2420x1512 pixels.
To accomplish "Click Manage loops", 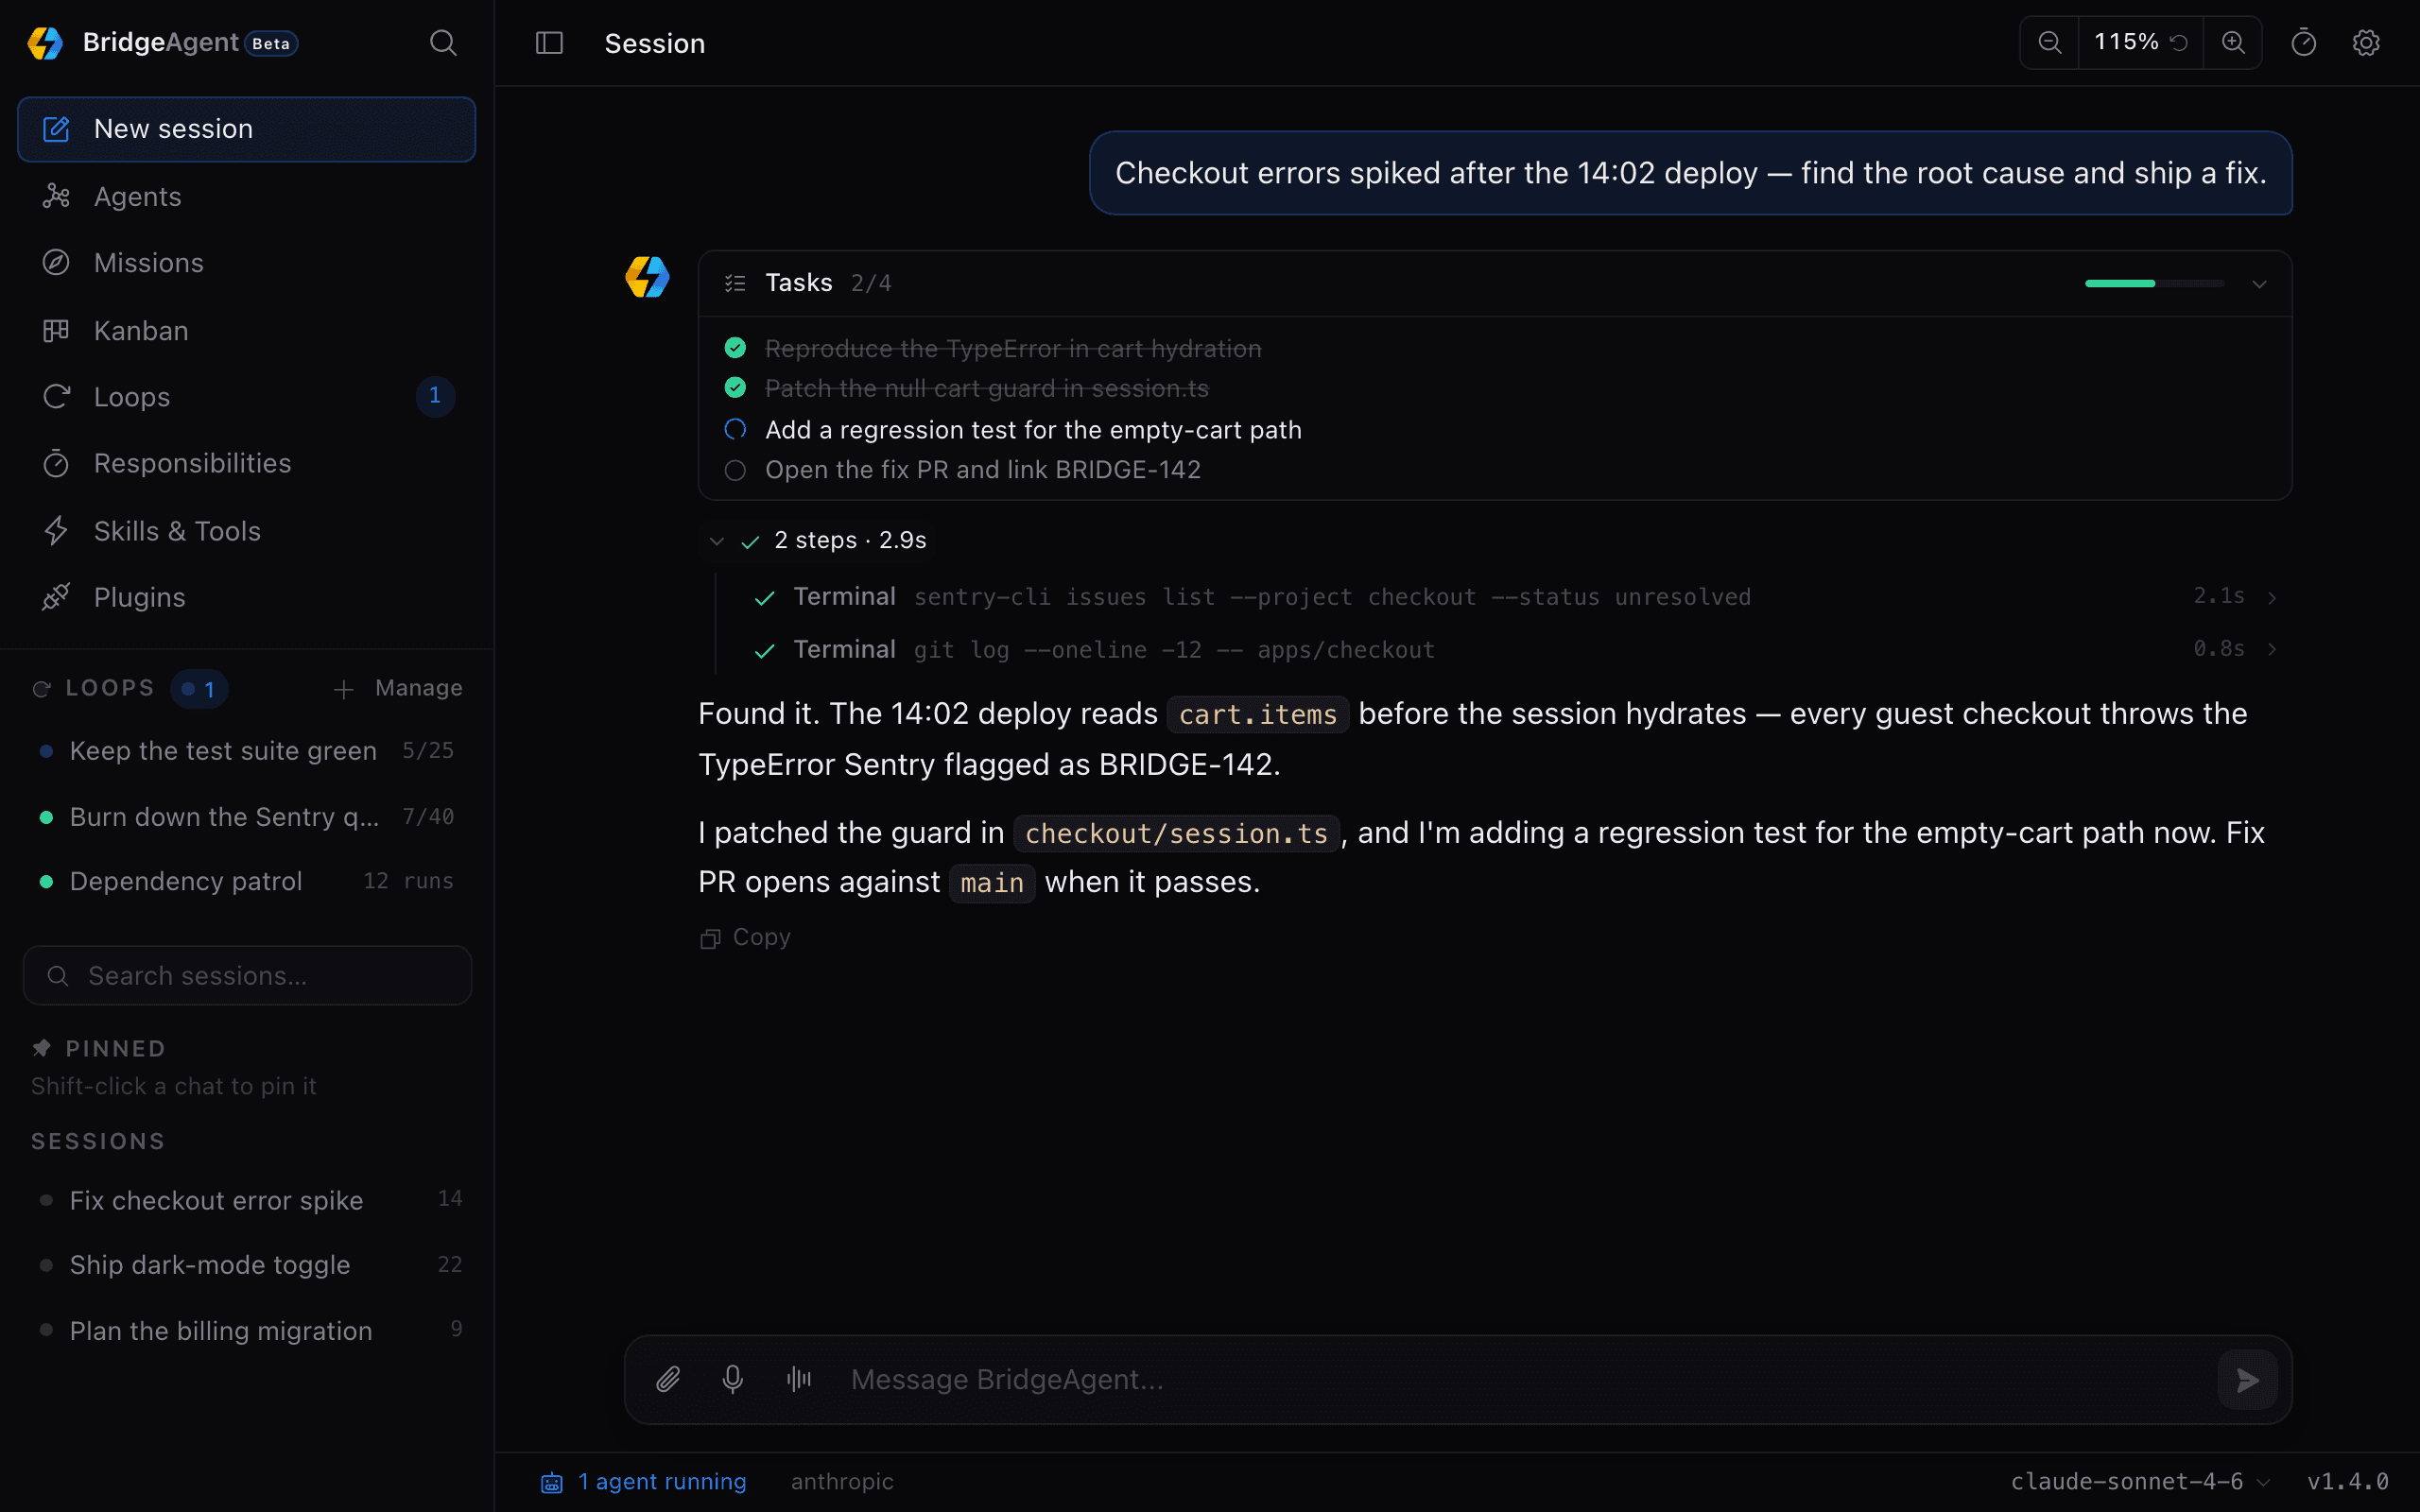I will click(x=418, y=688).
